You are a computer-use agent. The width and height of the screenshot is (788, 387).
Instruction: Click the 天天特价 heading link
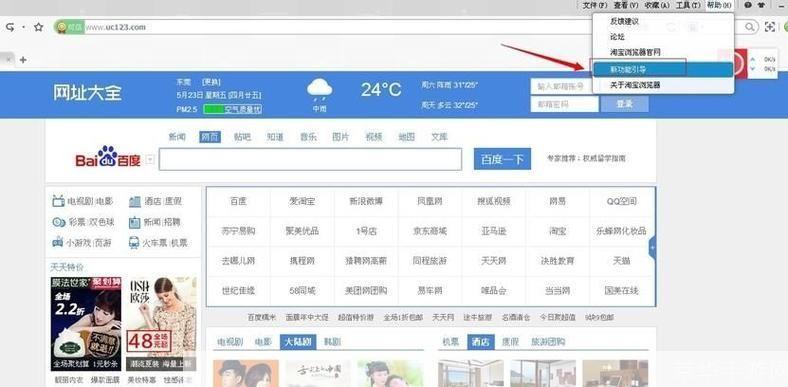click(67, 266)
